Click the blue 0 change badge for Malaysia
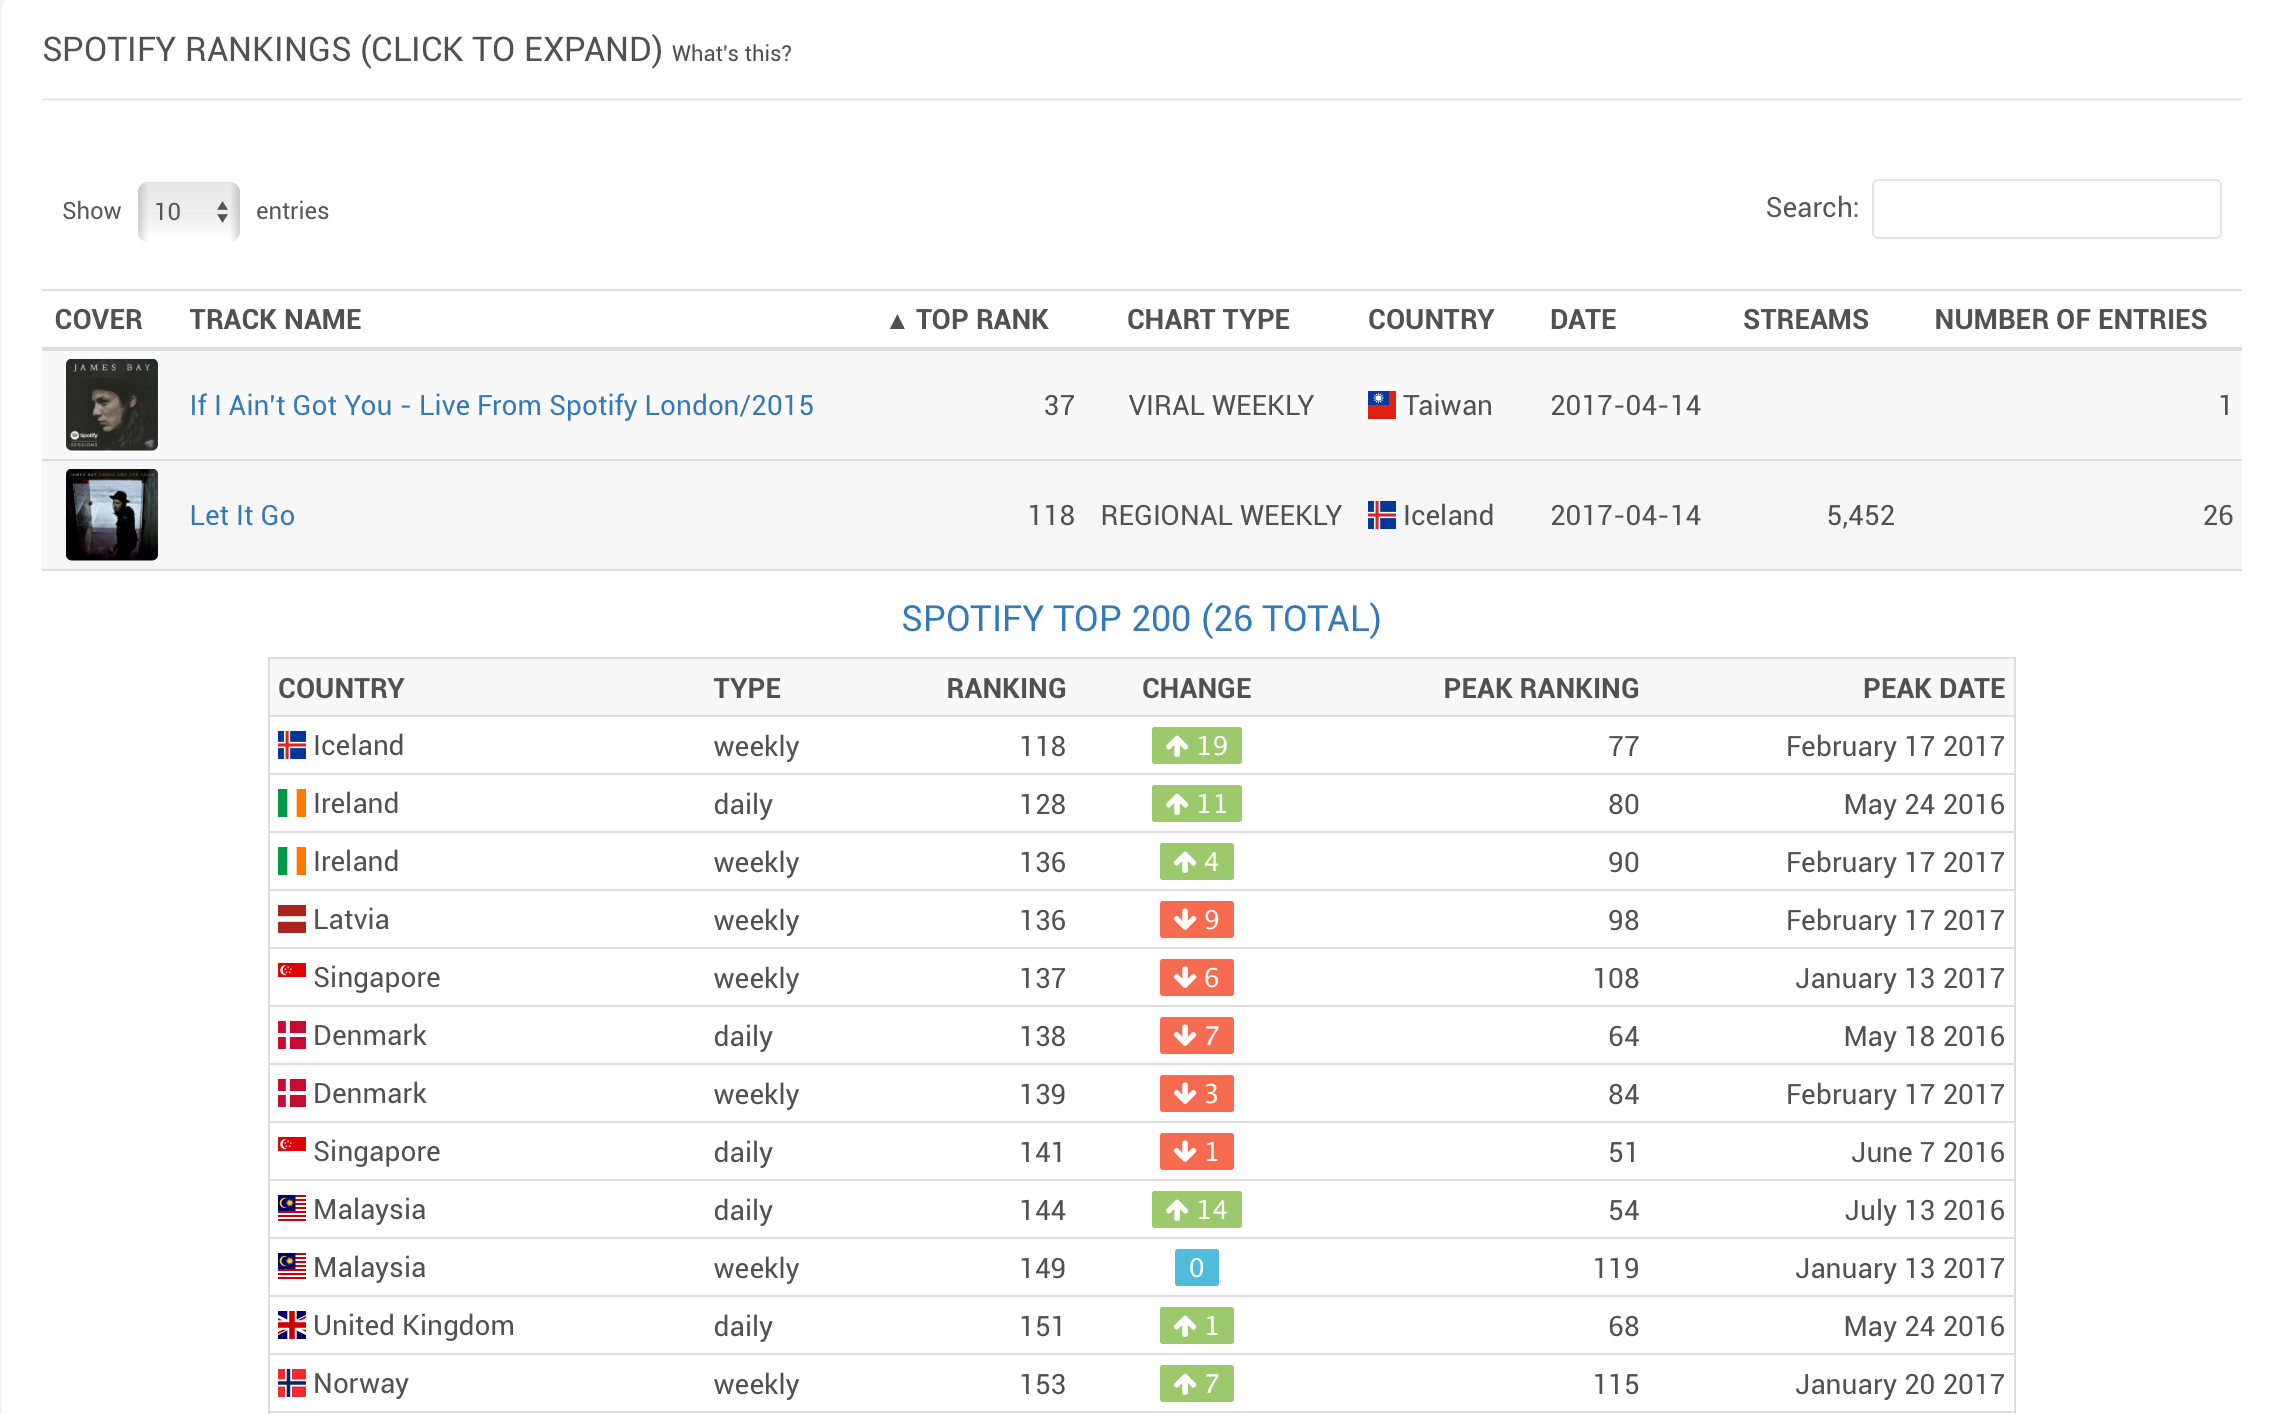Viewport: 2278px width, 1414px height. (x=1196, y=1267)
